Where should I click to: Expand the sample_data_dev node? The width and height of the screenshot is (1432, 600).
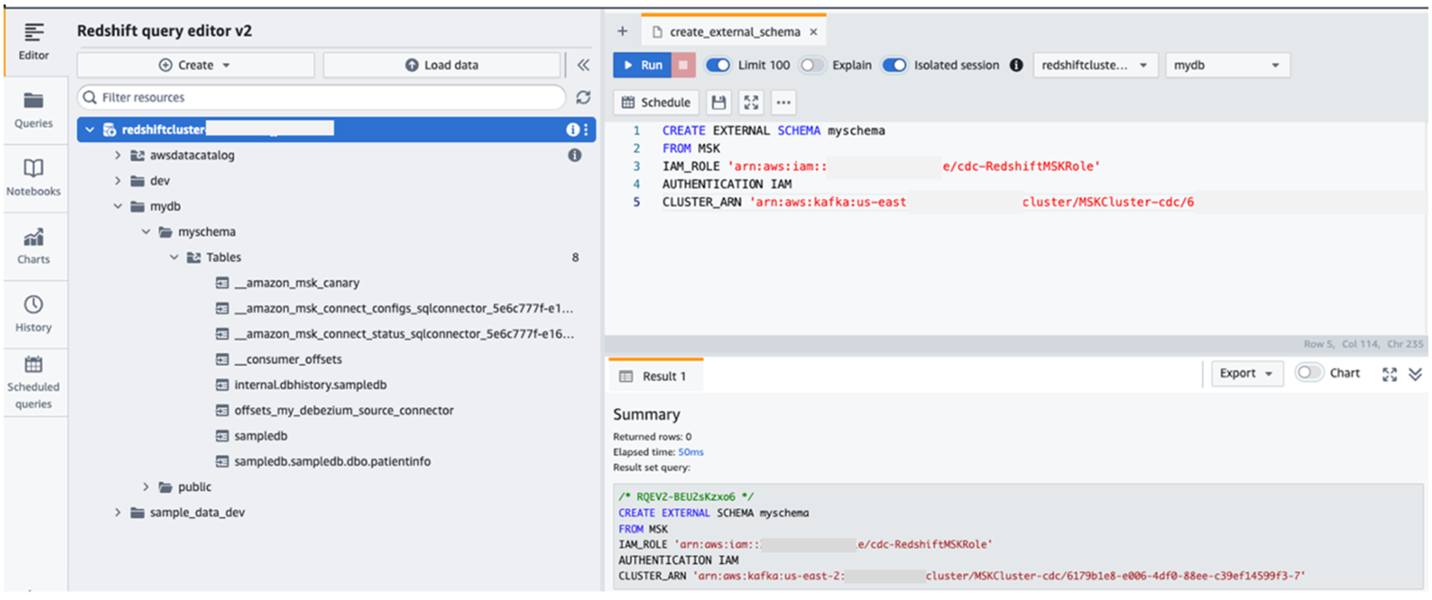[117, 512]
